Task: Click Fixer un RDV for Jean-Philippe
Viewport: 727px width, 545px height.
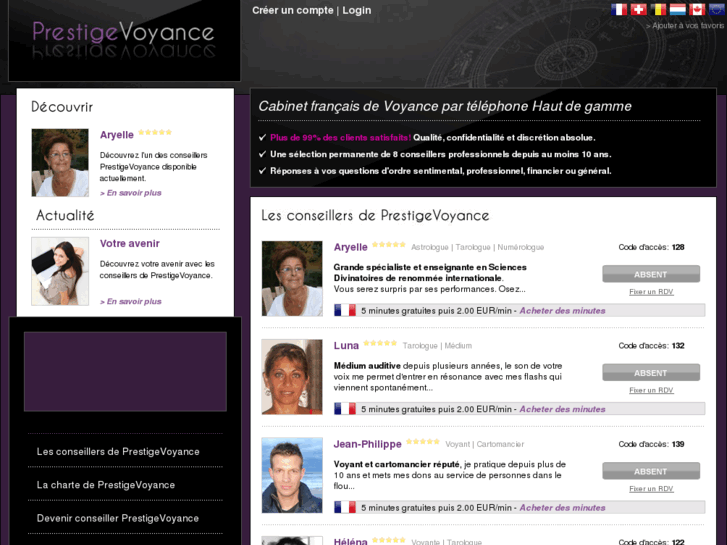Action: pos(651,488)
